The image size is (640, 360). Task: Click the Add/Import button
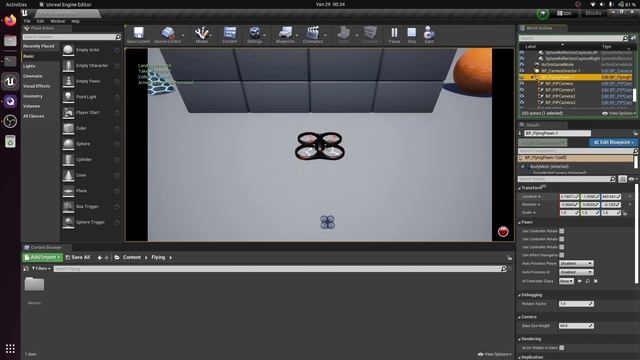click(x=42, y=258)
